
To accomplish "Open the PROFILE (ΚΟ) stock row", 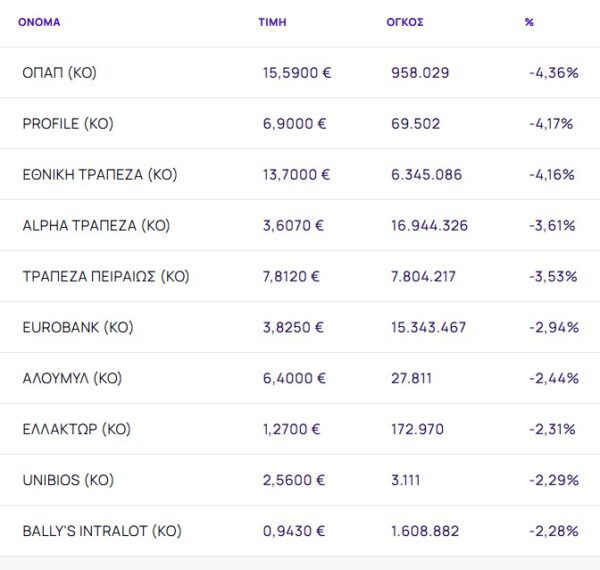I will pos(68,124).
